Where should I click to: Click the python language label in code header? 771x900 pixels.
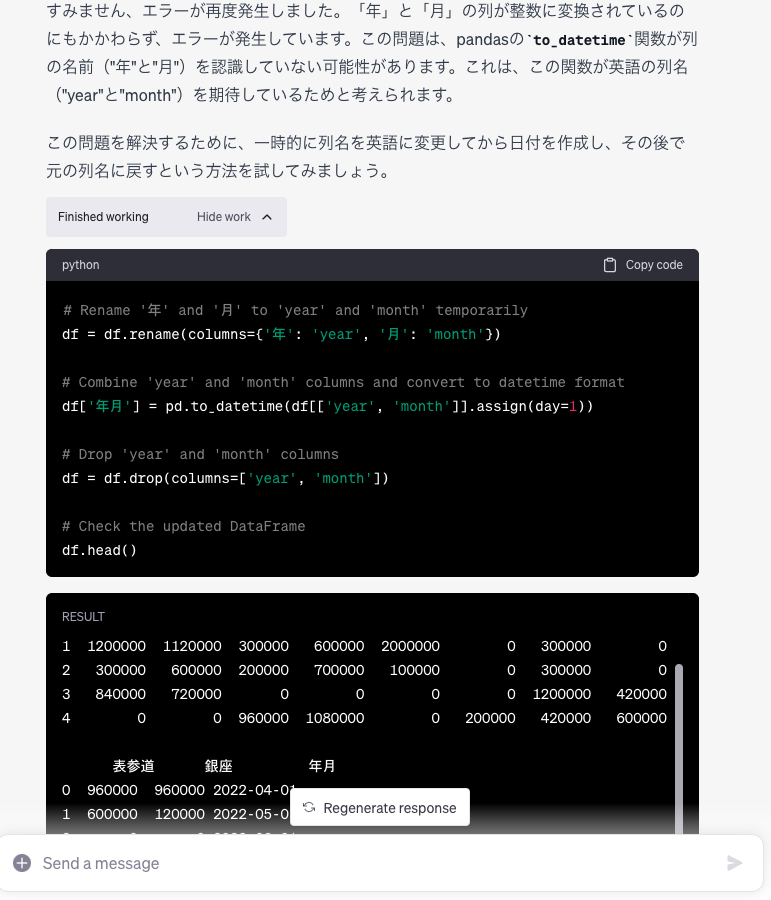80,265
